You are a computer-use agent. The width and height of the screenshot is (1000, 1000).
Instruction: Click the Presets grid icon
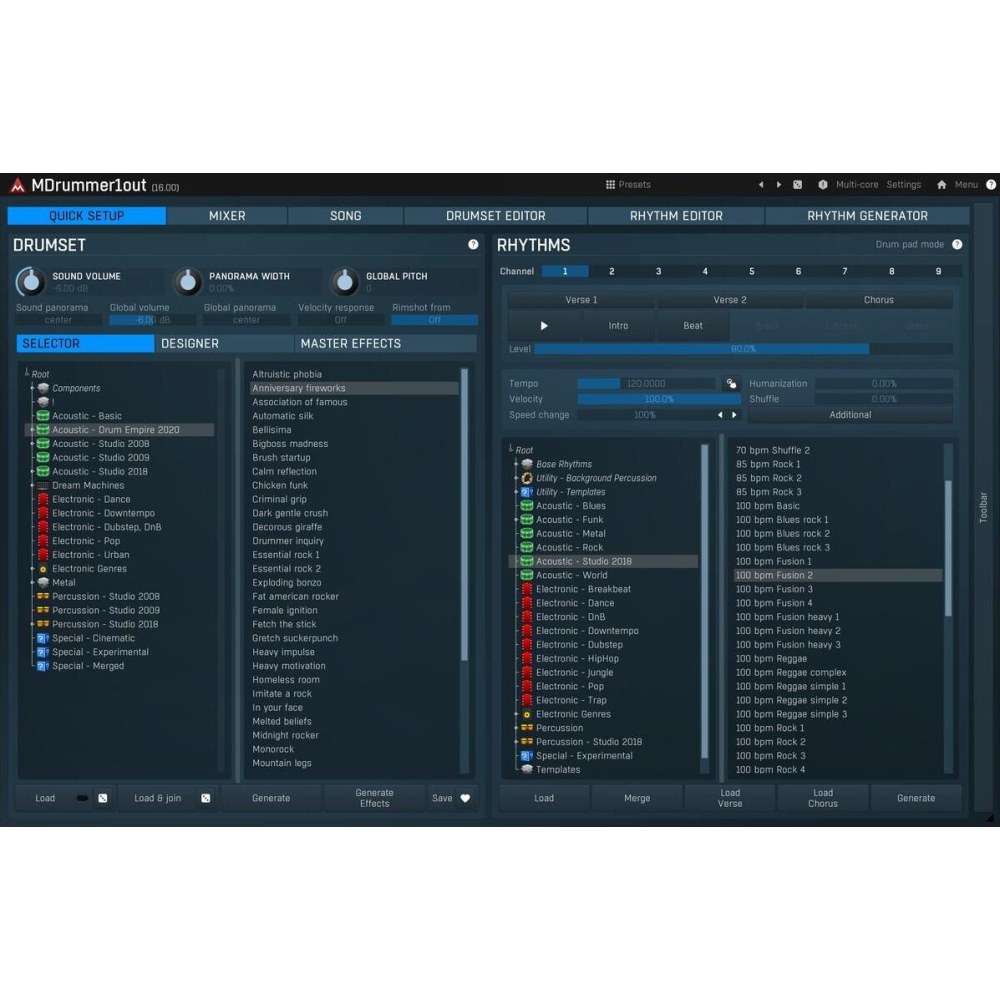[x=610, y=185]
